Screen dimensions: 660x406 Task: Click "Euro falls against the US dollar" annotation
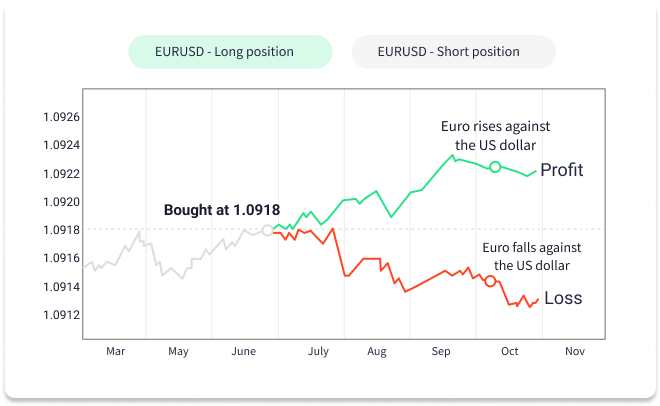point(532,256)
